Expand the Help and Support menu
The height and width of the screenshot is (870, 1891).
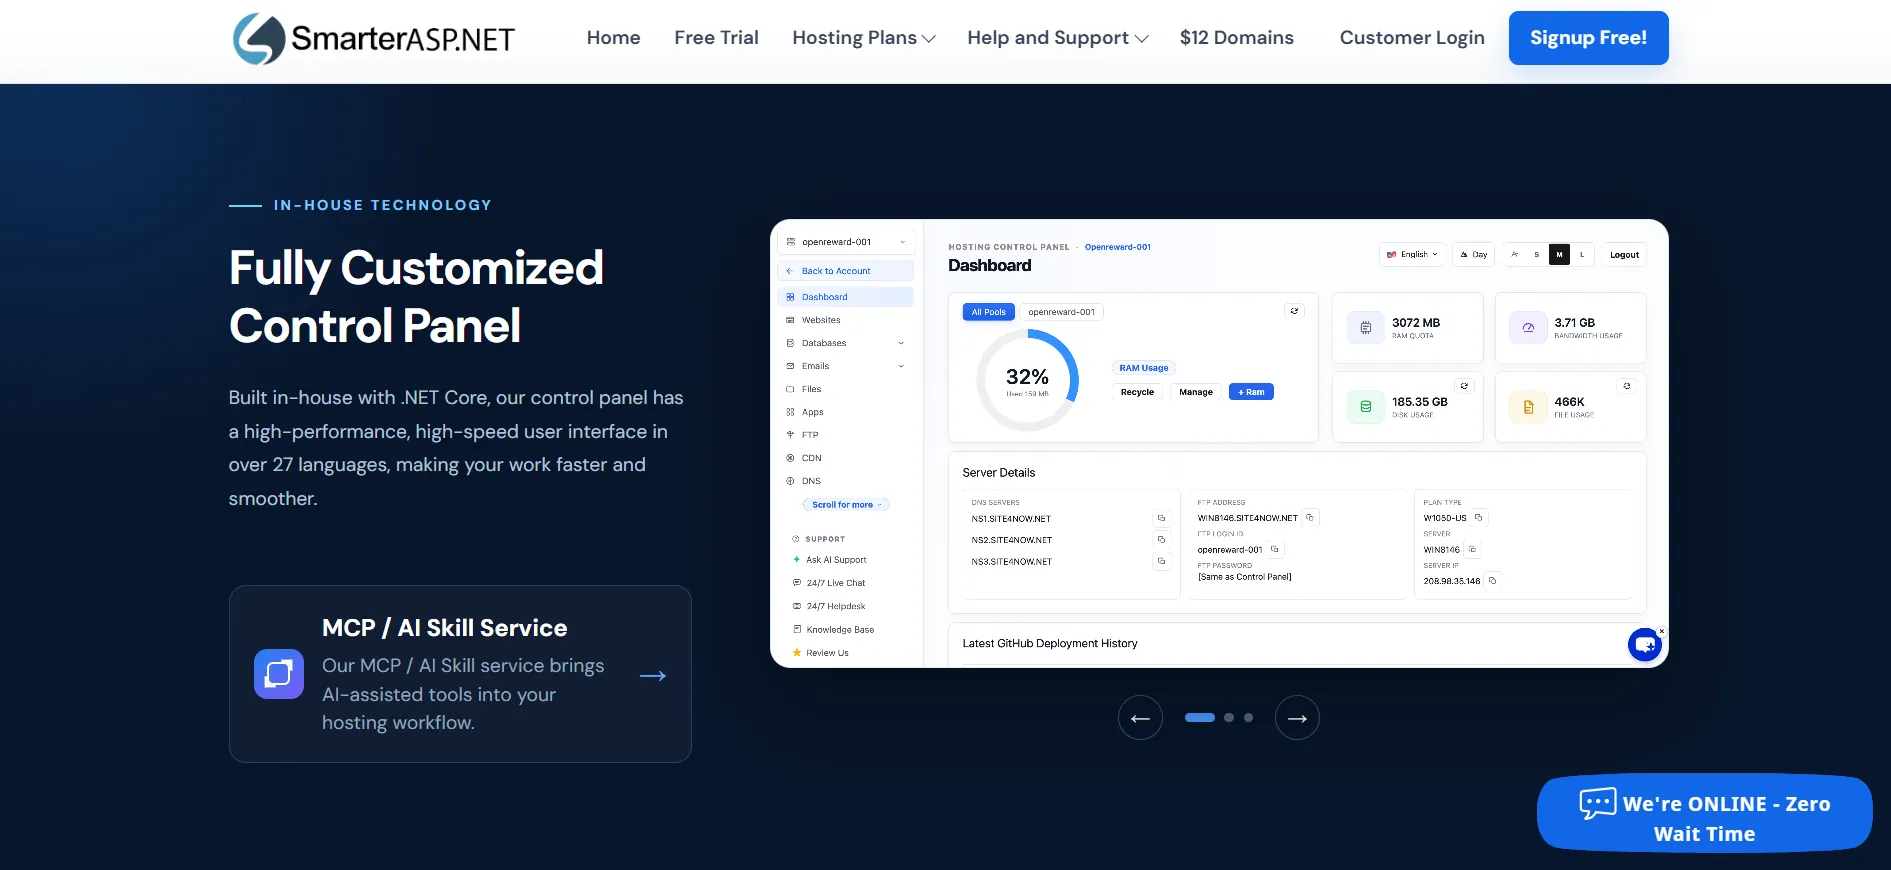(x=1058, y=38)
